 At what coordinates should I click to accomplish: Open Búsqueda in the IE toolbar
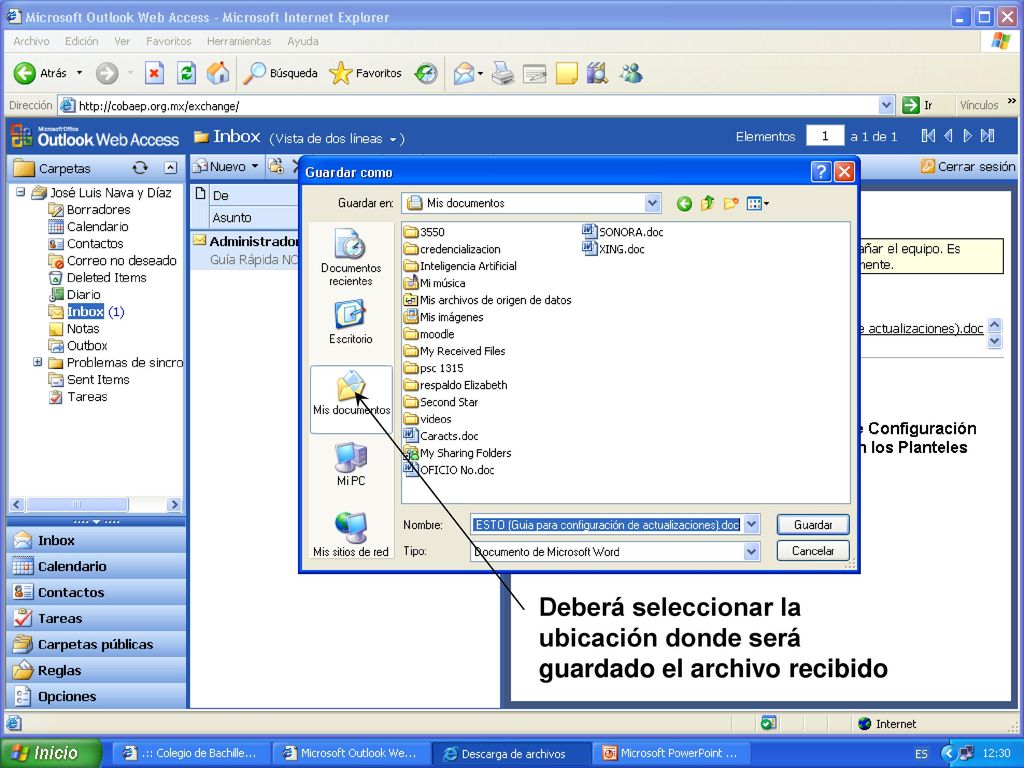click(x=280, y=73)
